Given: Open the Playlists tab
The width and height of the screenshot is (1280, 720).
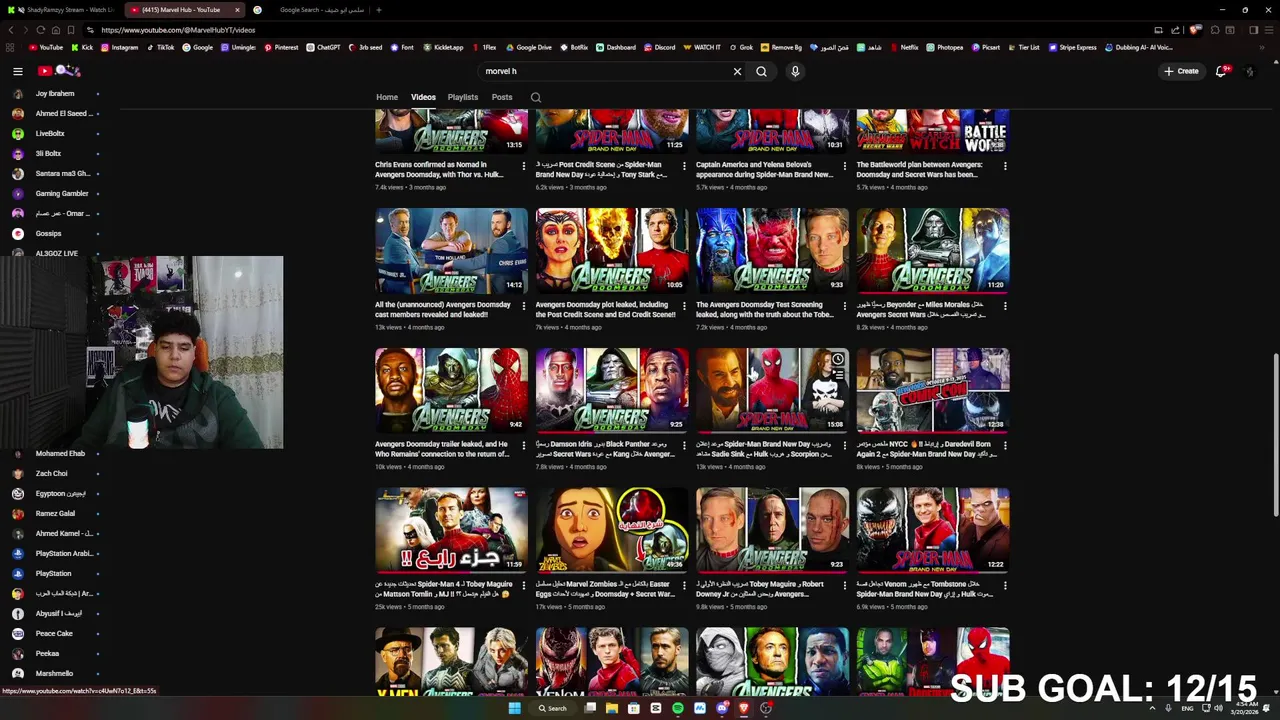Looking at the screenshot, I should pos(463,97).
